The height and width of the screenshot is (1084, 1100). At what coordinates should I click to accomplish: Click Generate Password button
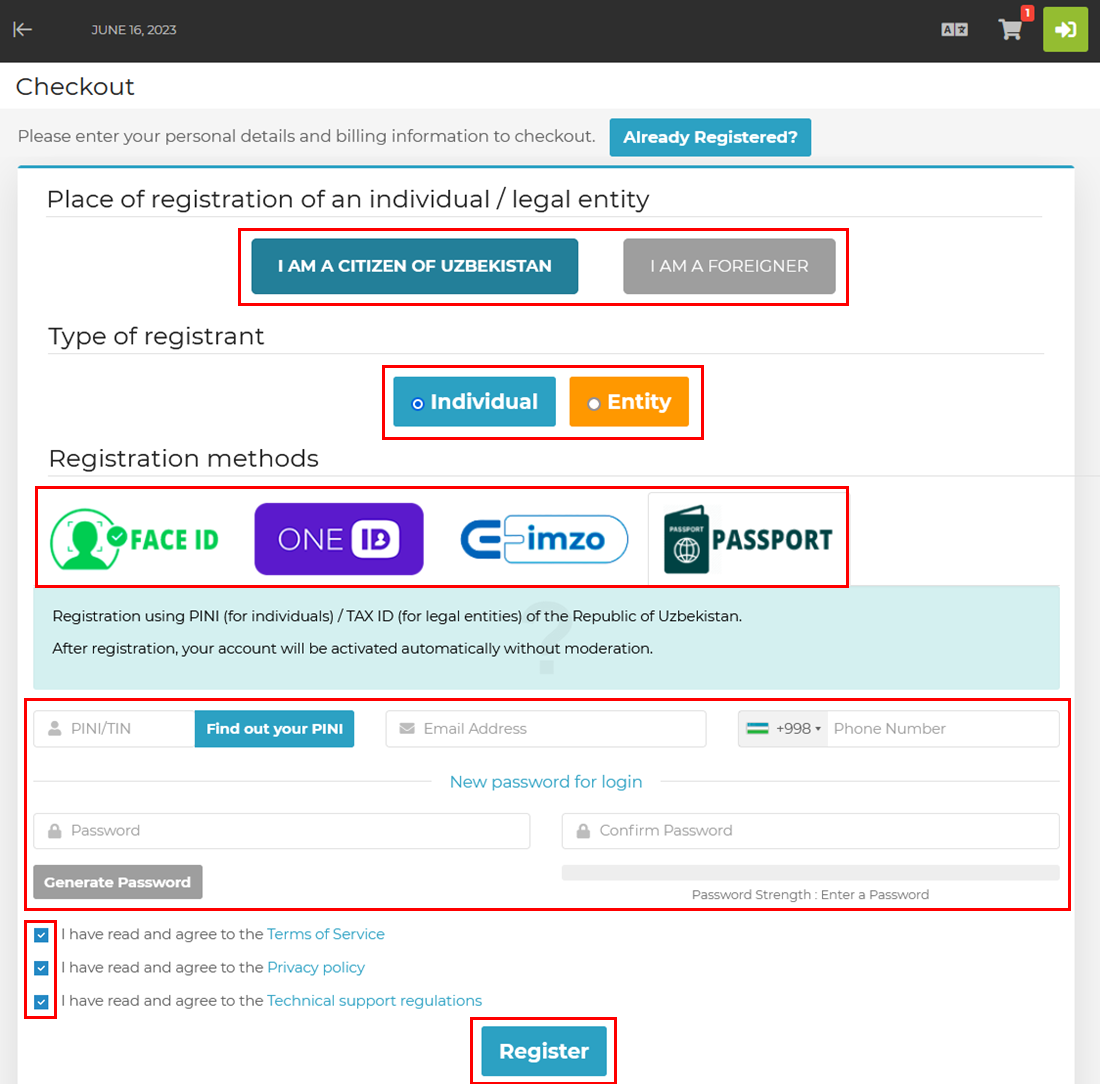click(x=118, y=882)
